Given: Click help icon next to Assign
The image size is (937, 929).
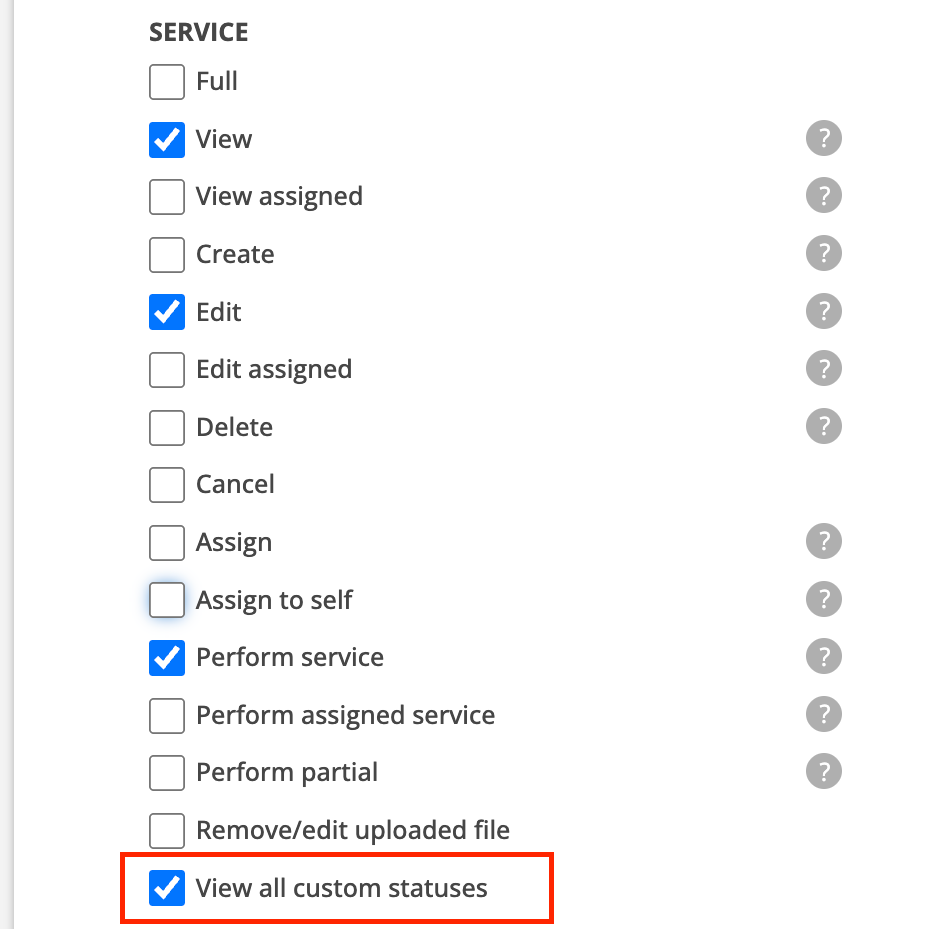Looking at the screenshot, I should [x=823, y=542].
